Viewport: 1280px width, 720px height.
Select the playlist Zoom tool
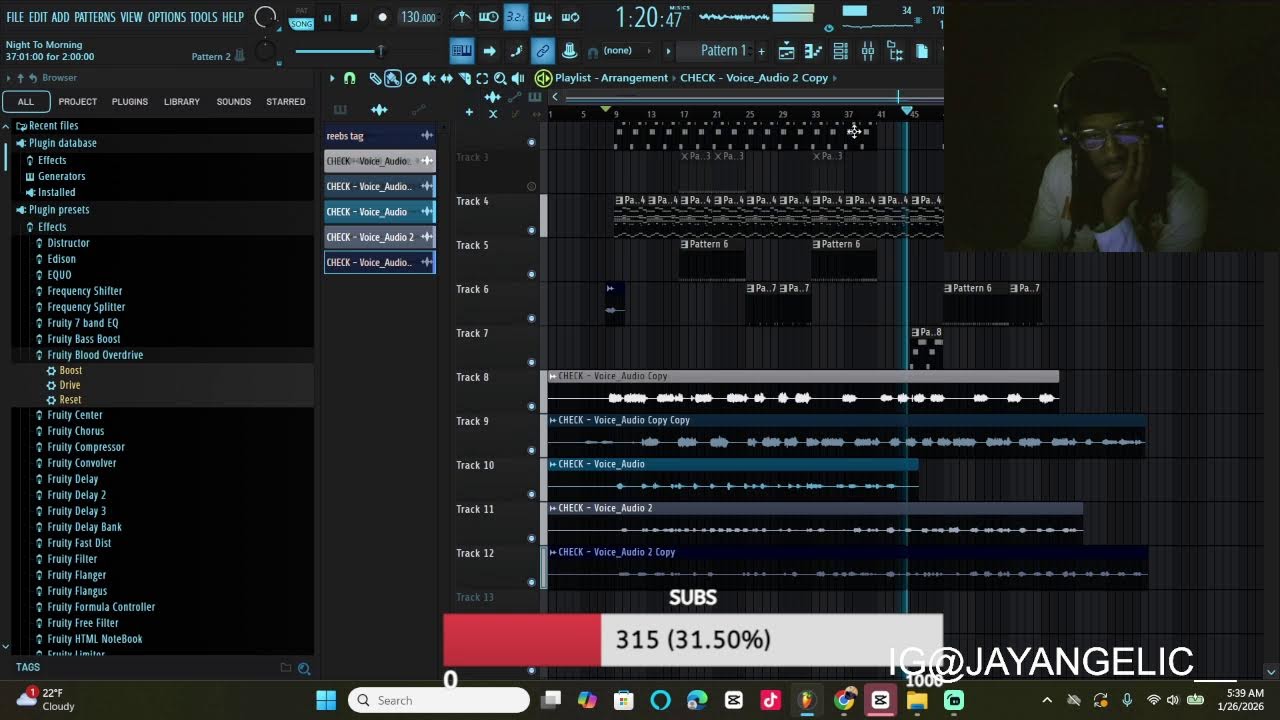coord(500,78)
